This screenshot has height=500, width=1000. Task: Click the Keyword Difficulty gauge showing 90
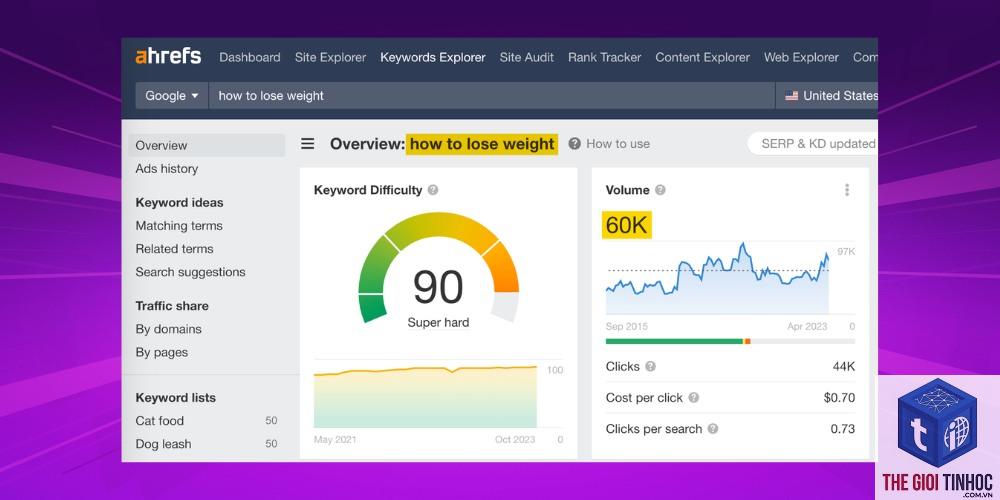click(x=439, y=270)
